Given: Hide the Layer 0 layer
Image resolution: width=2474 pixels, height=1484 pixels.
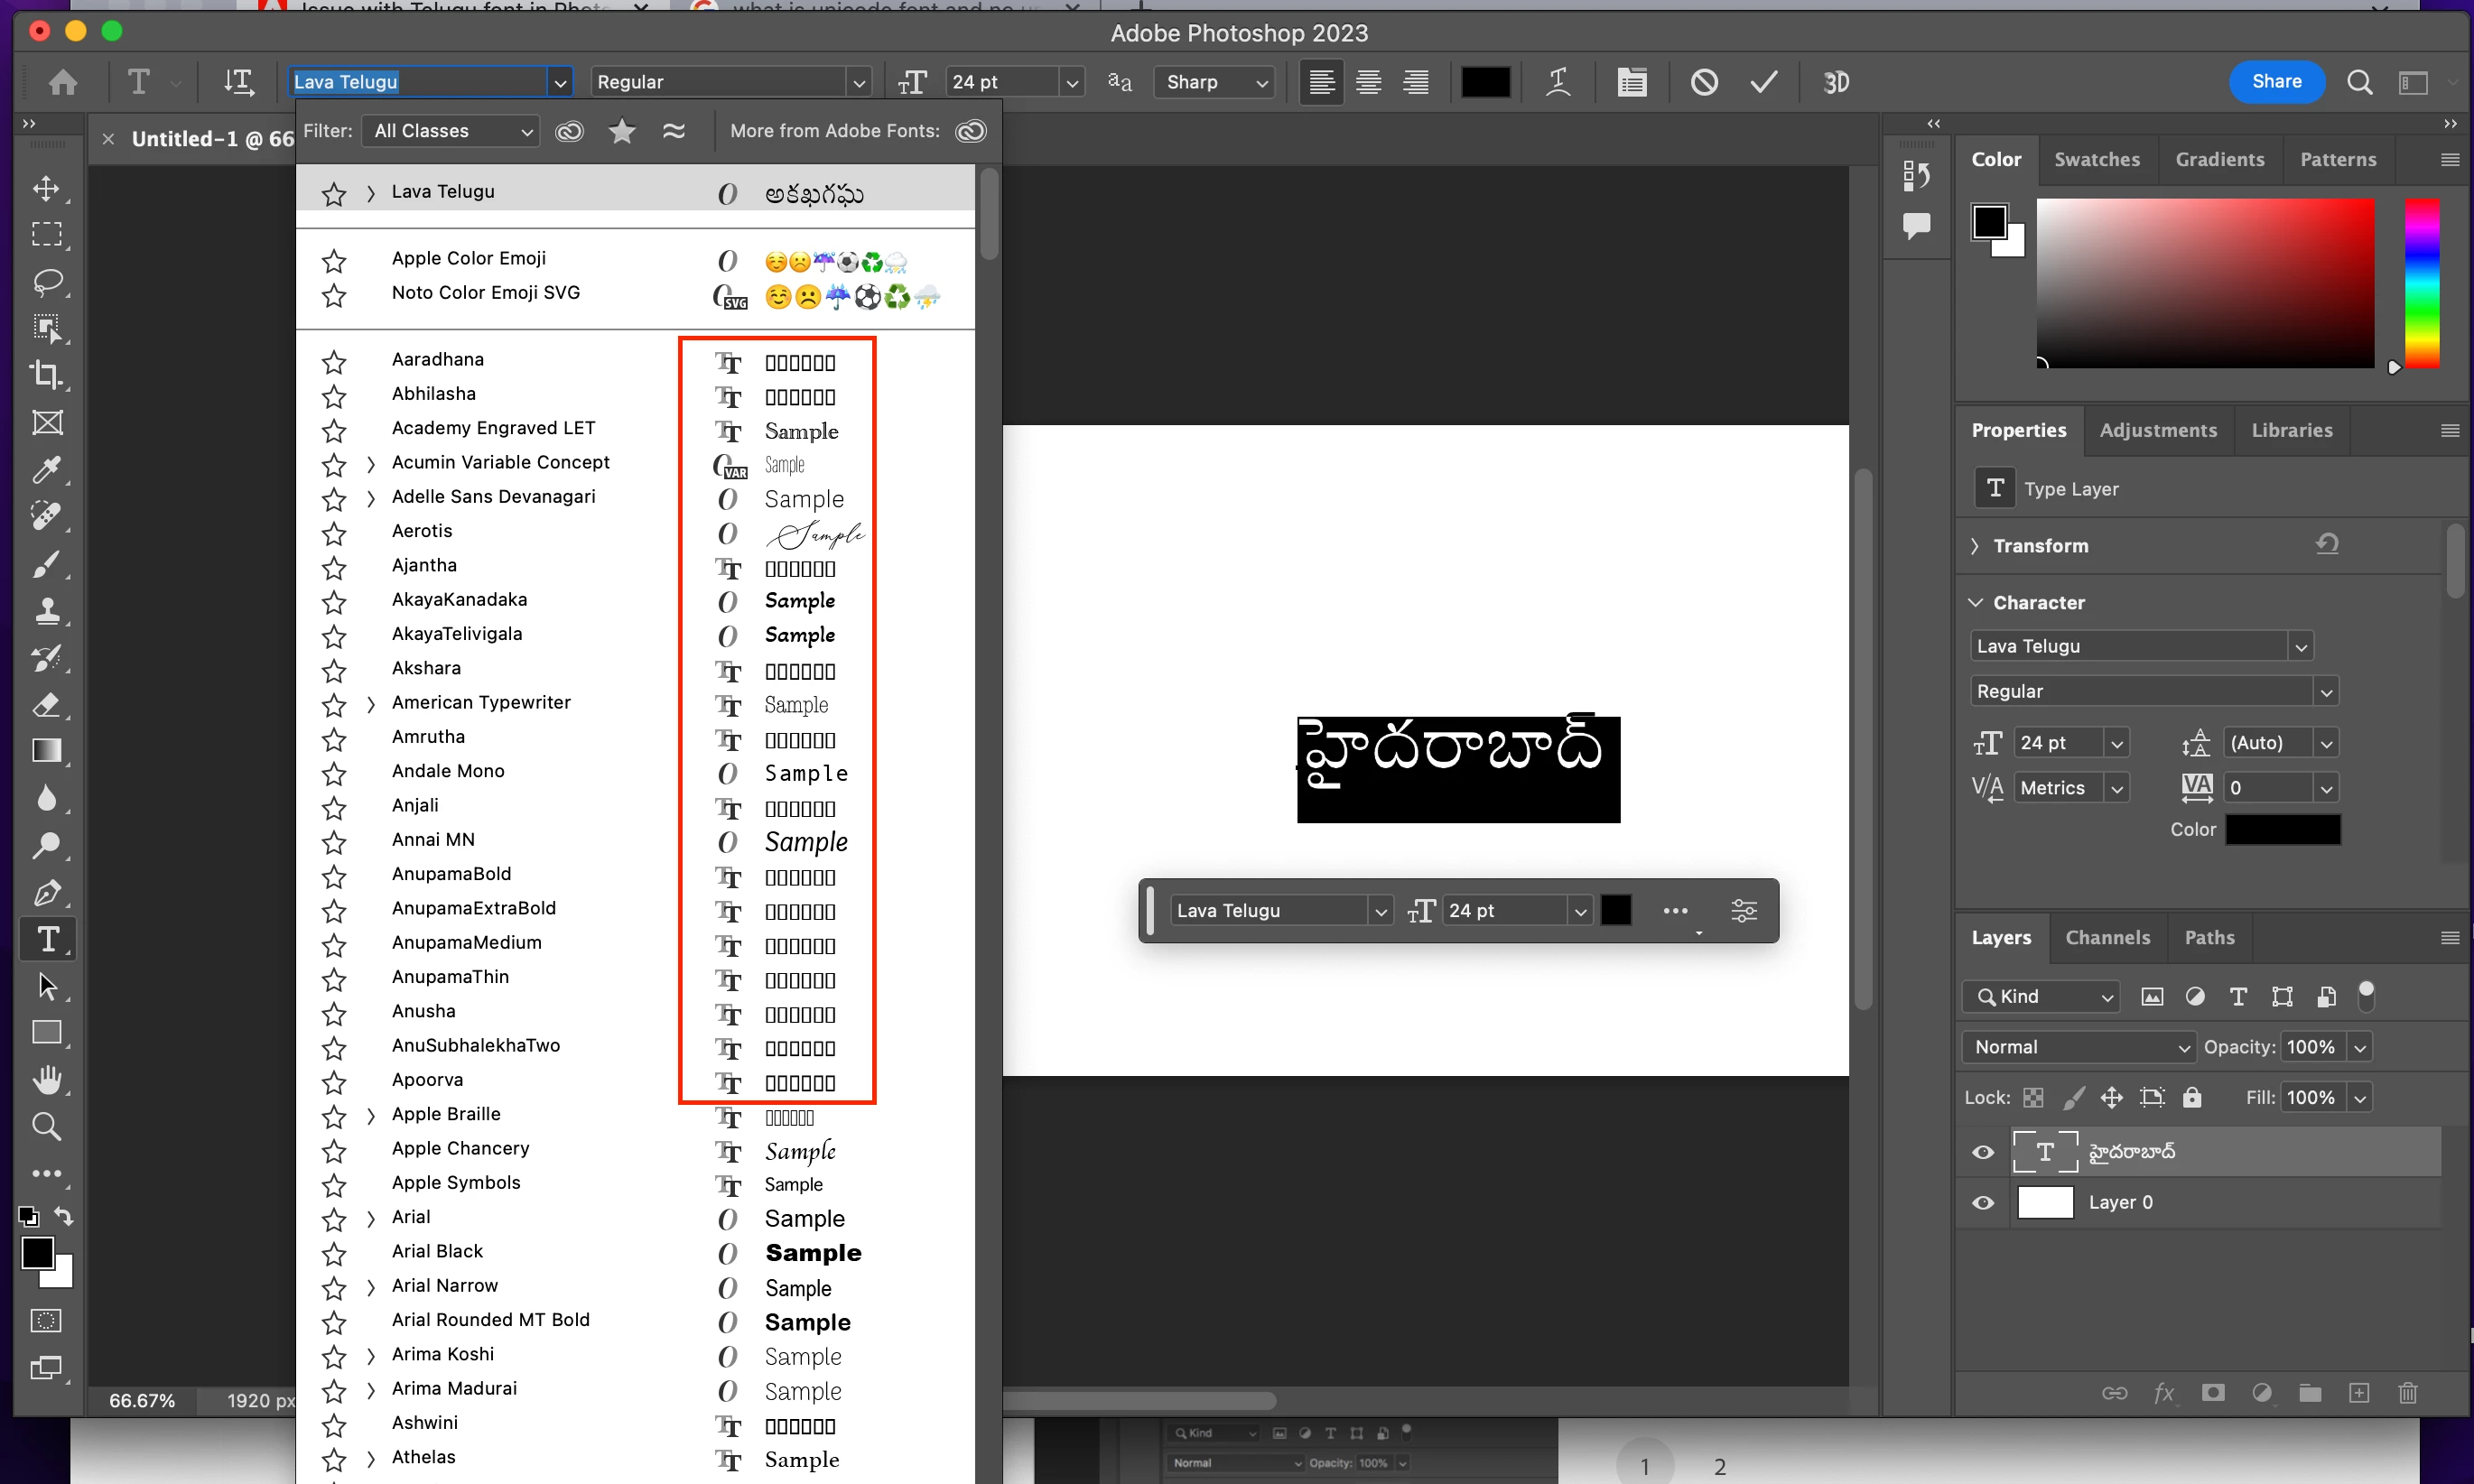Looking at the screenshot, I should pyautogui.click(x=1983, y=1203).
